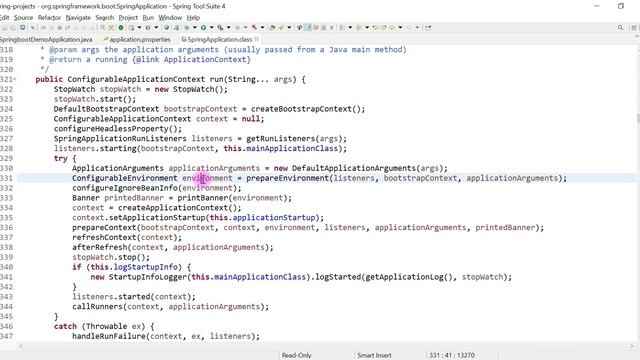Image resolution: width=640 pixels, height=360 pixels.
Task: Click the vertical scrollbar thumb of editor
Action: (x=638, y=118)
